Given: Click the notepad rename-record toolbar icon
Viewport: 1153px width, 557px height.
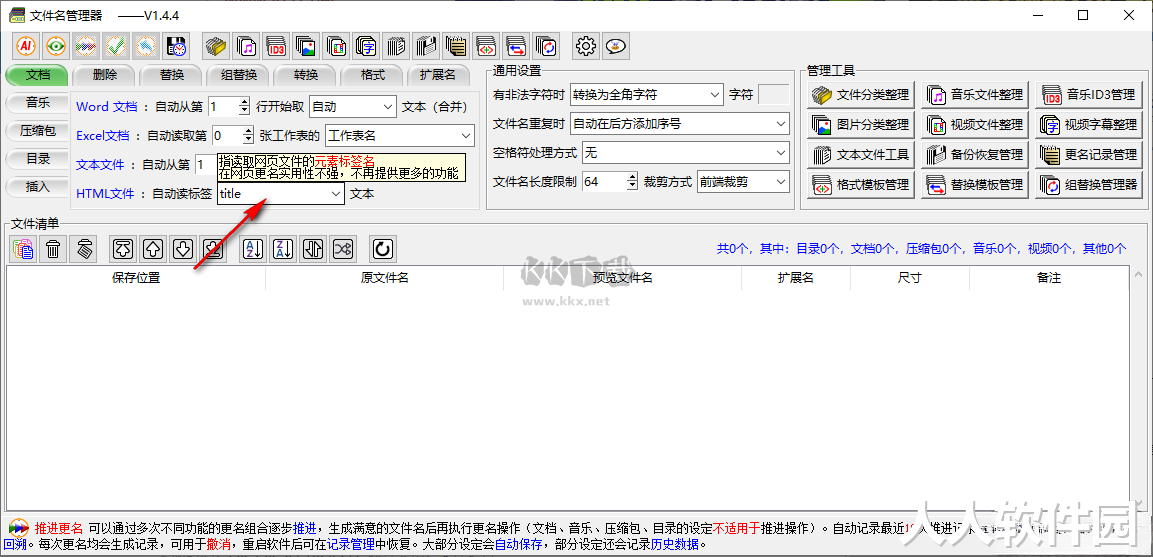Looking at the screenshot, I should pos(457,46).
